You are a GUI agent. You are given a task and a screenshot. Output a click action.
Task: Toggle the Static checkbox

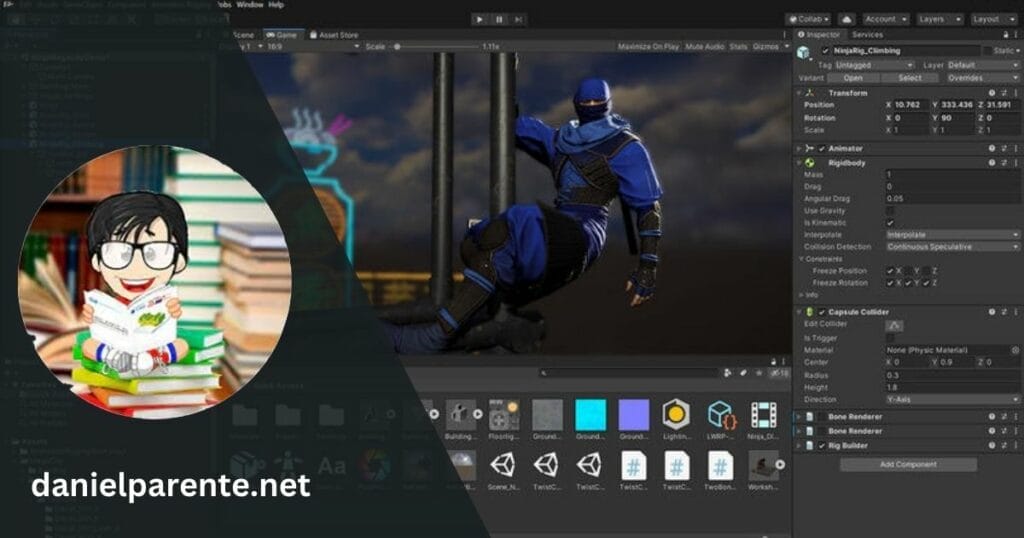tap(987, 51)
